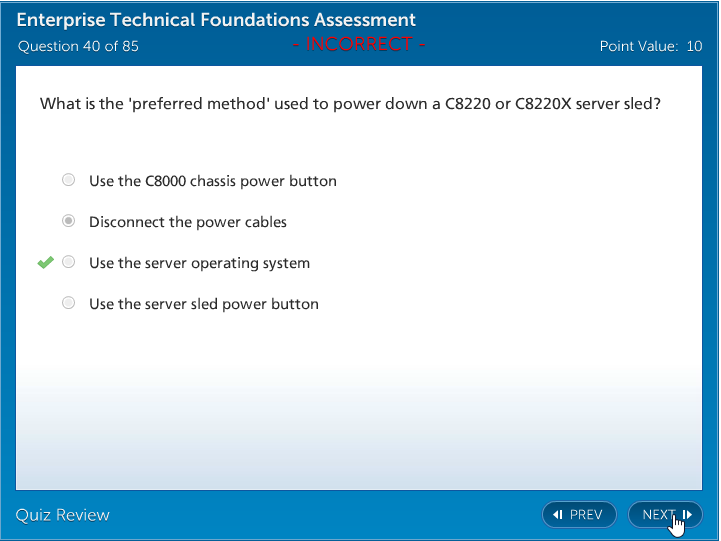Viewport: 721px width, 541px height.
Task: Click the red INCORRECT status label
Action: [x=359, y=45]
